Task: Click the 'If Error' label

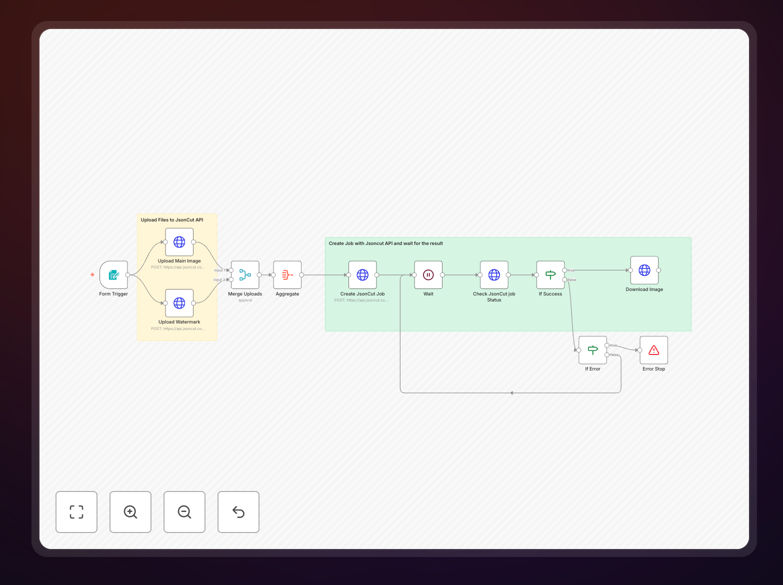Action: (x=593, y=369)
